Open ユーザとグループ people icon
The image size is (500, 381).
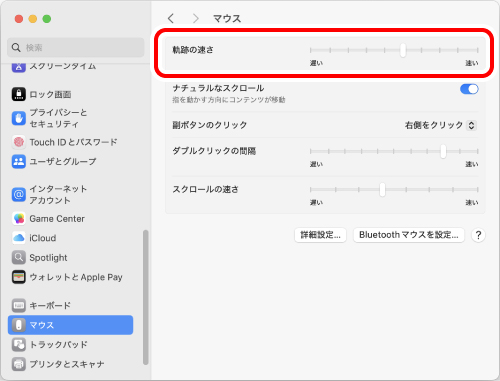19,162
